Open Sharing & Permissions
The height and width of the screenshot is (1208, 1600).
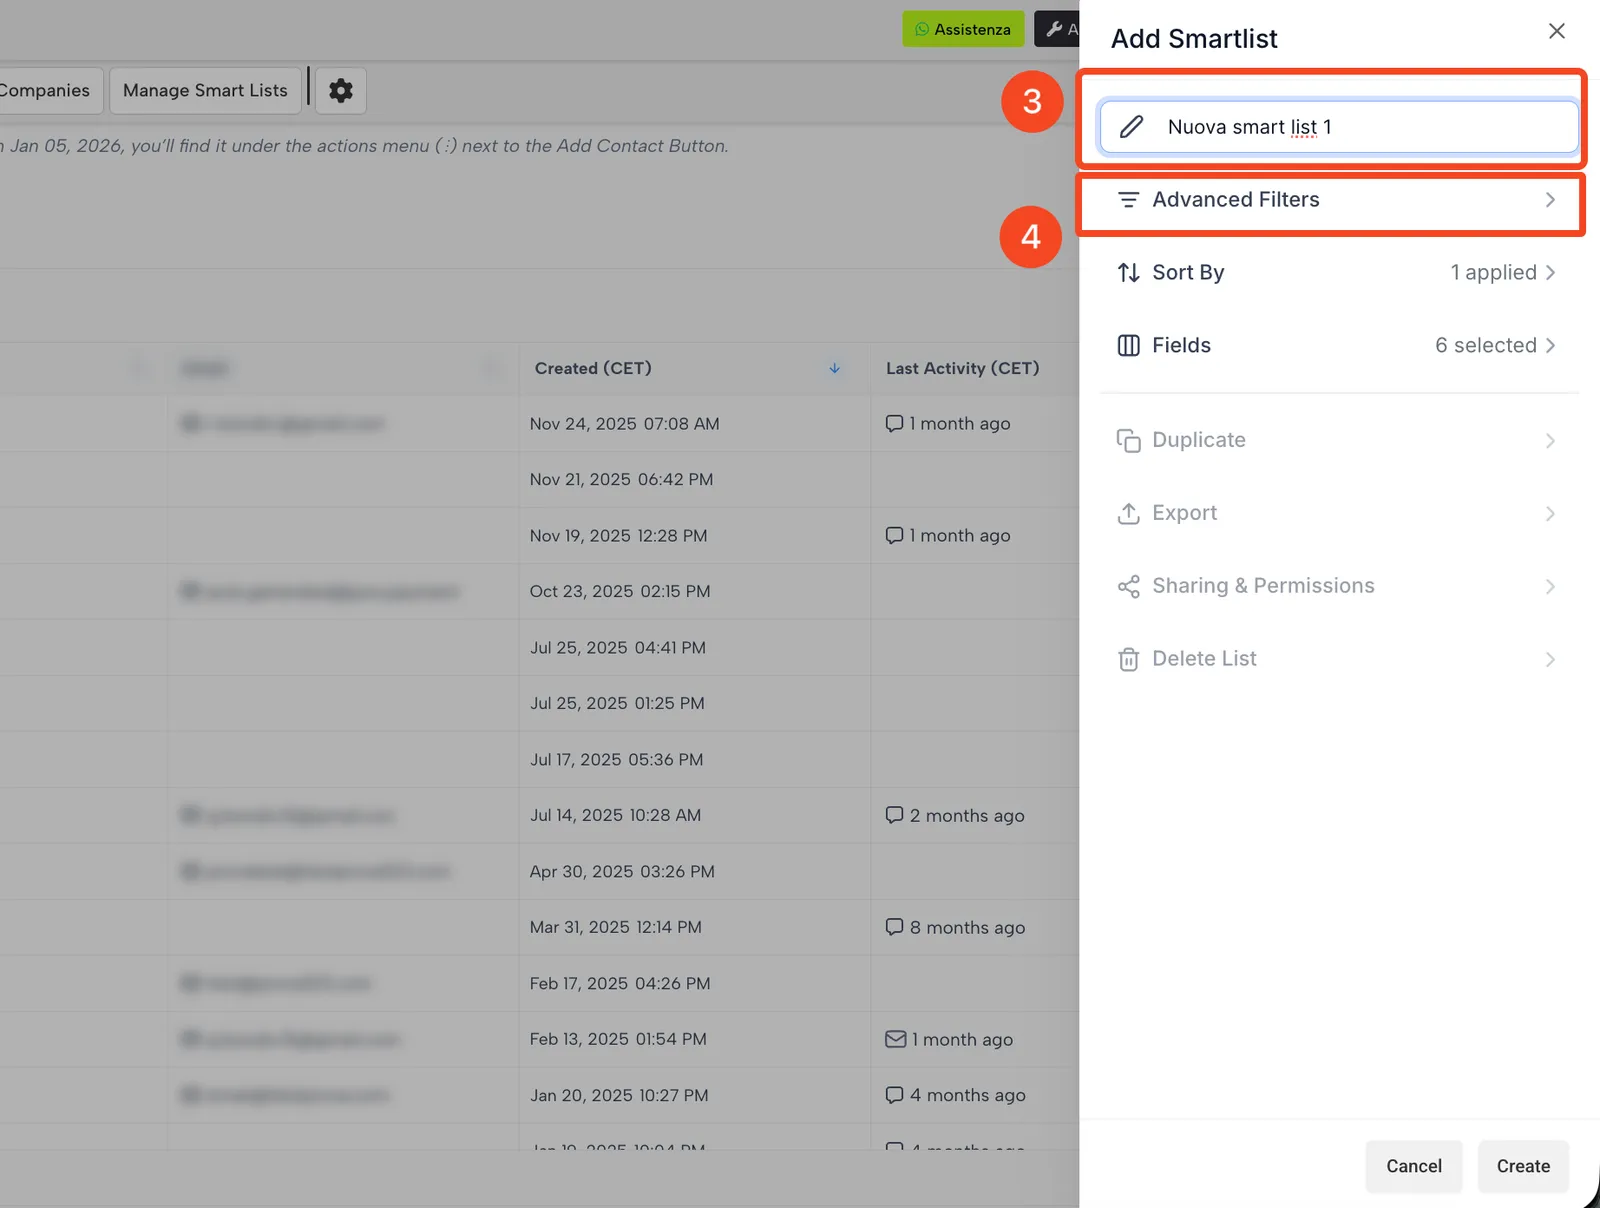1338,587
